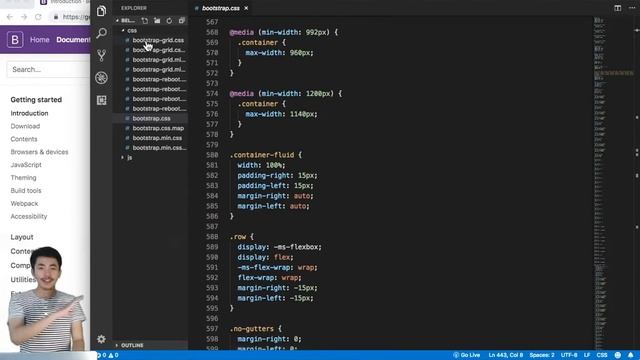Screen dimensions: 640x360
Task: Focus the Search box on Bootstrap docs
Action: coord(49,69)
